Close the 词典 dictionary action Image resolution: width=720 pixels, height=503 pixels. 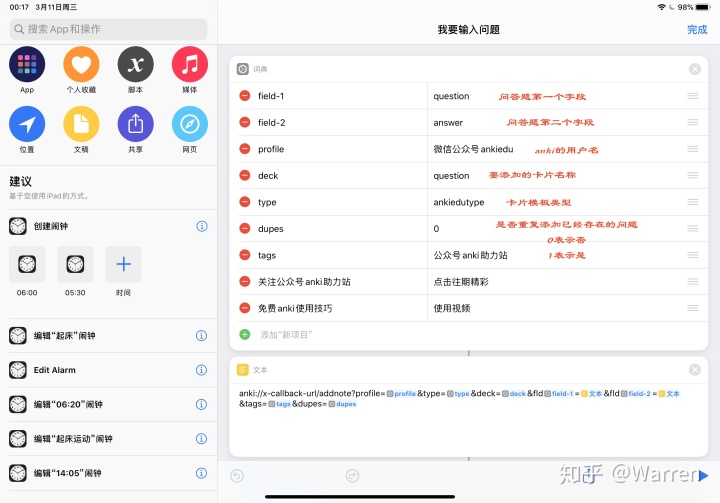pos(695,69)
